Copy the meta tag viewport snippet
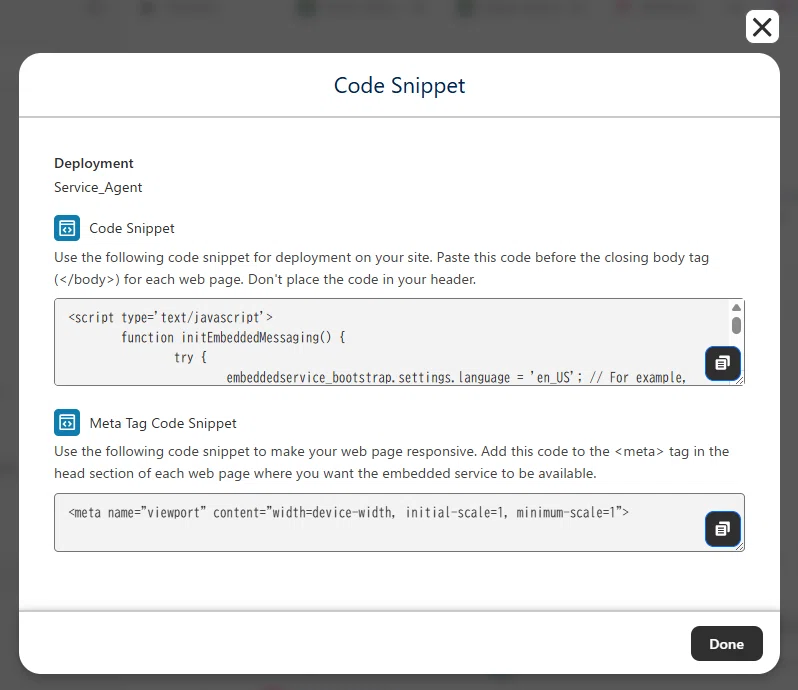 tap(723, 529)
